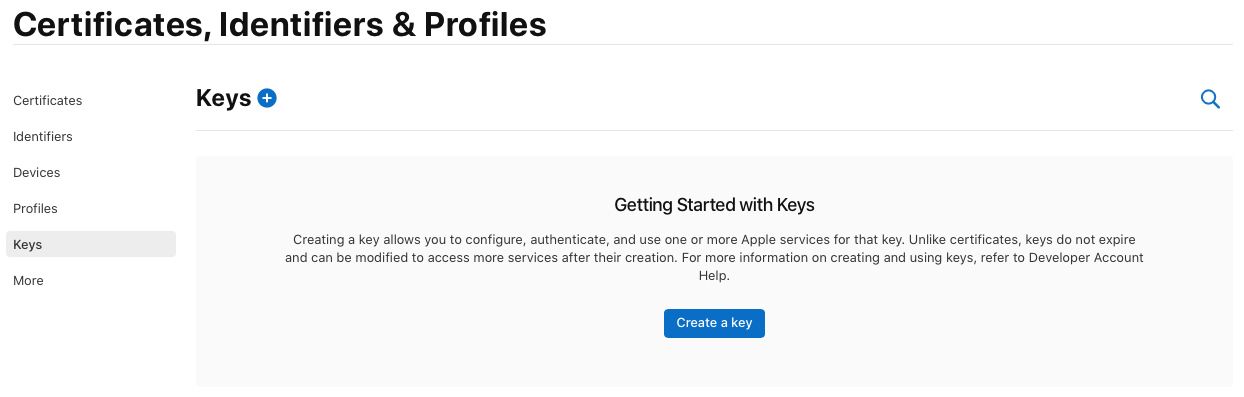Screen dimensions: 1244x397
Task: Click the Getting Started with Keys heading
Action: [x=714, y=205]
